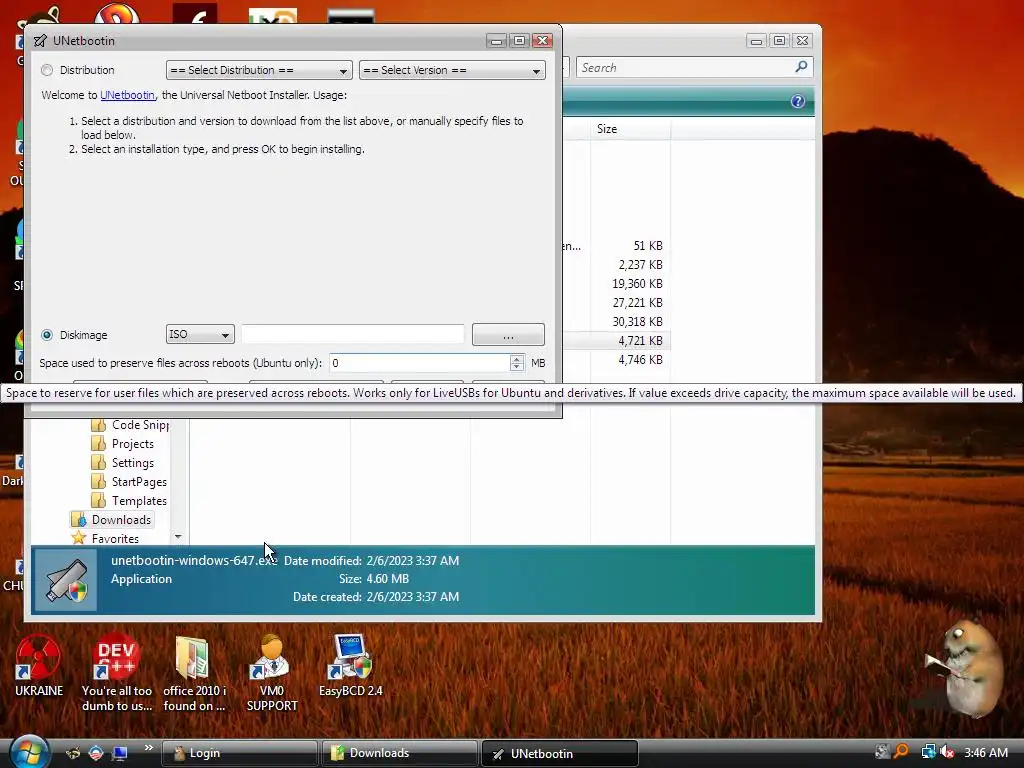The image size is (1024, 768).
Task: Select the file row with size 27,221 KB
Action: [x=616, y=302]
